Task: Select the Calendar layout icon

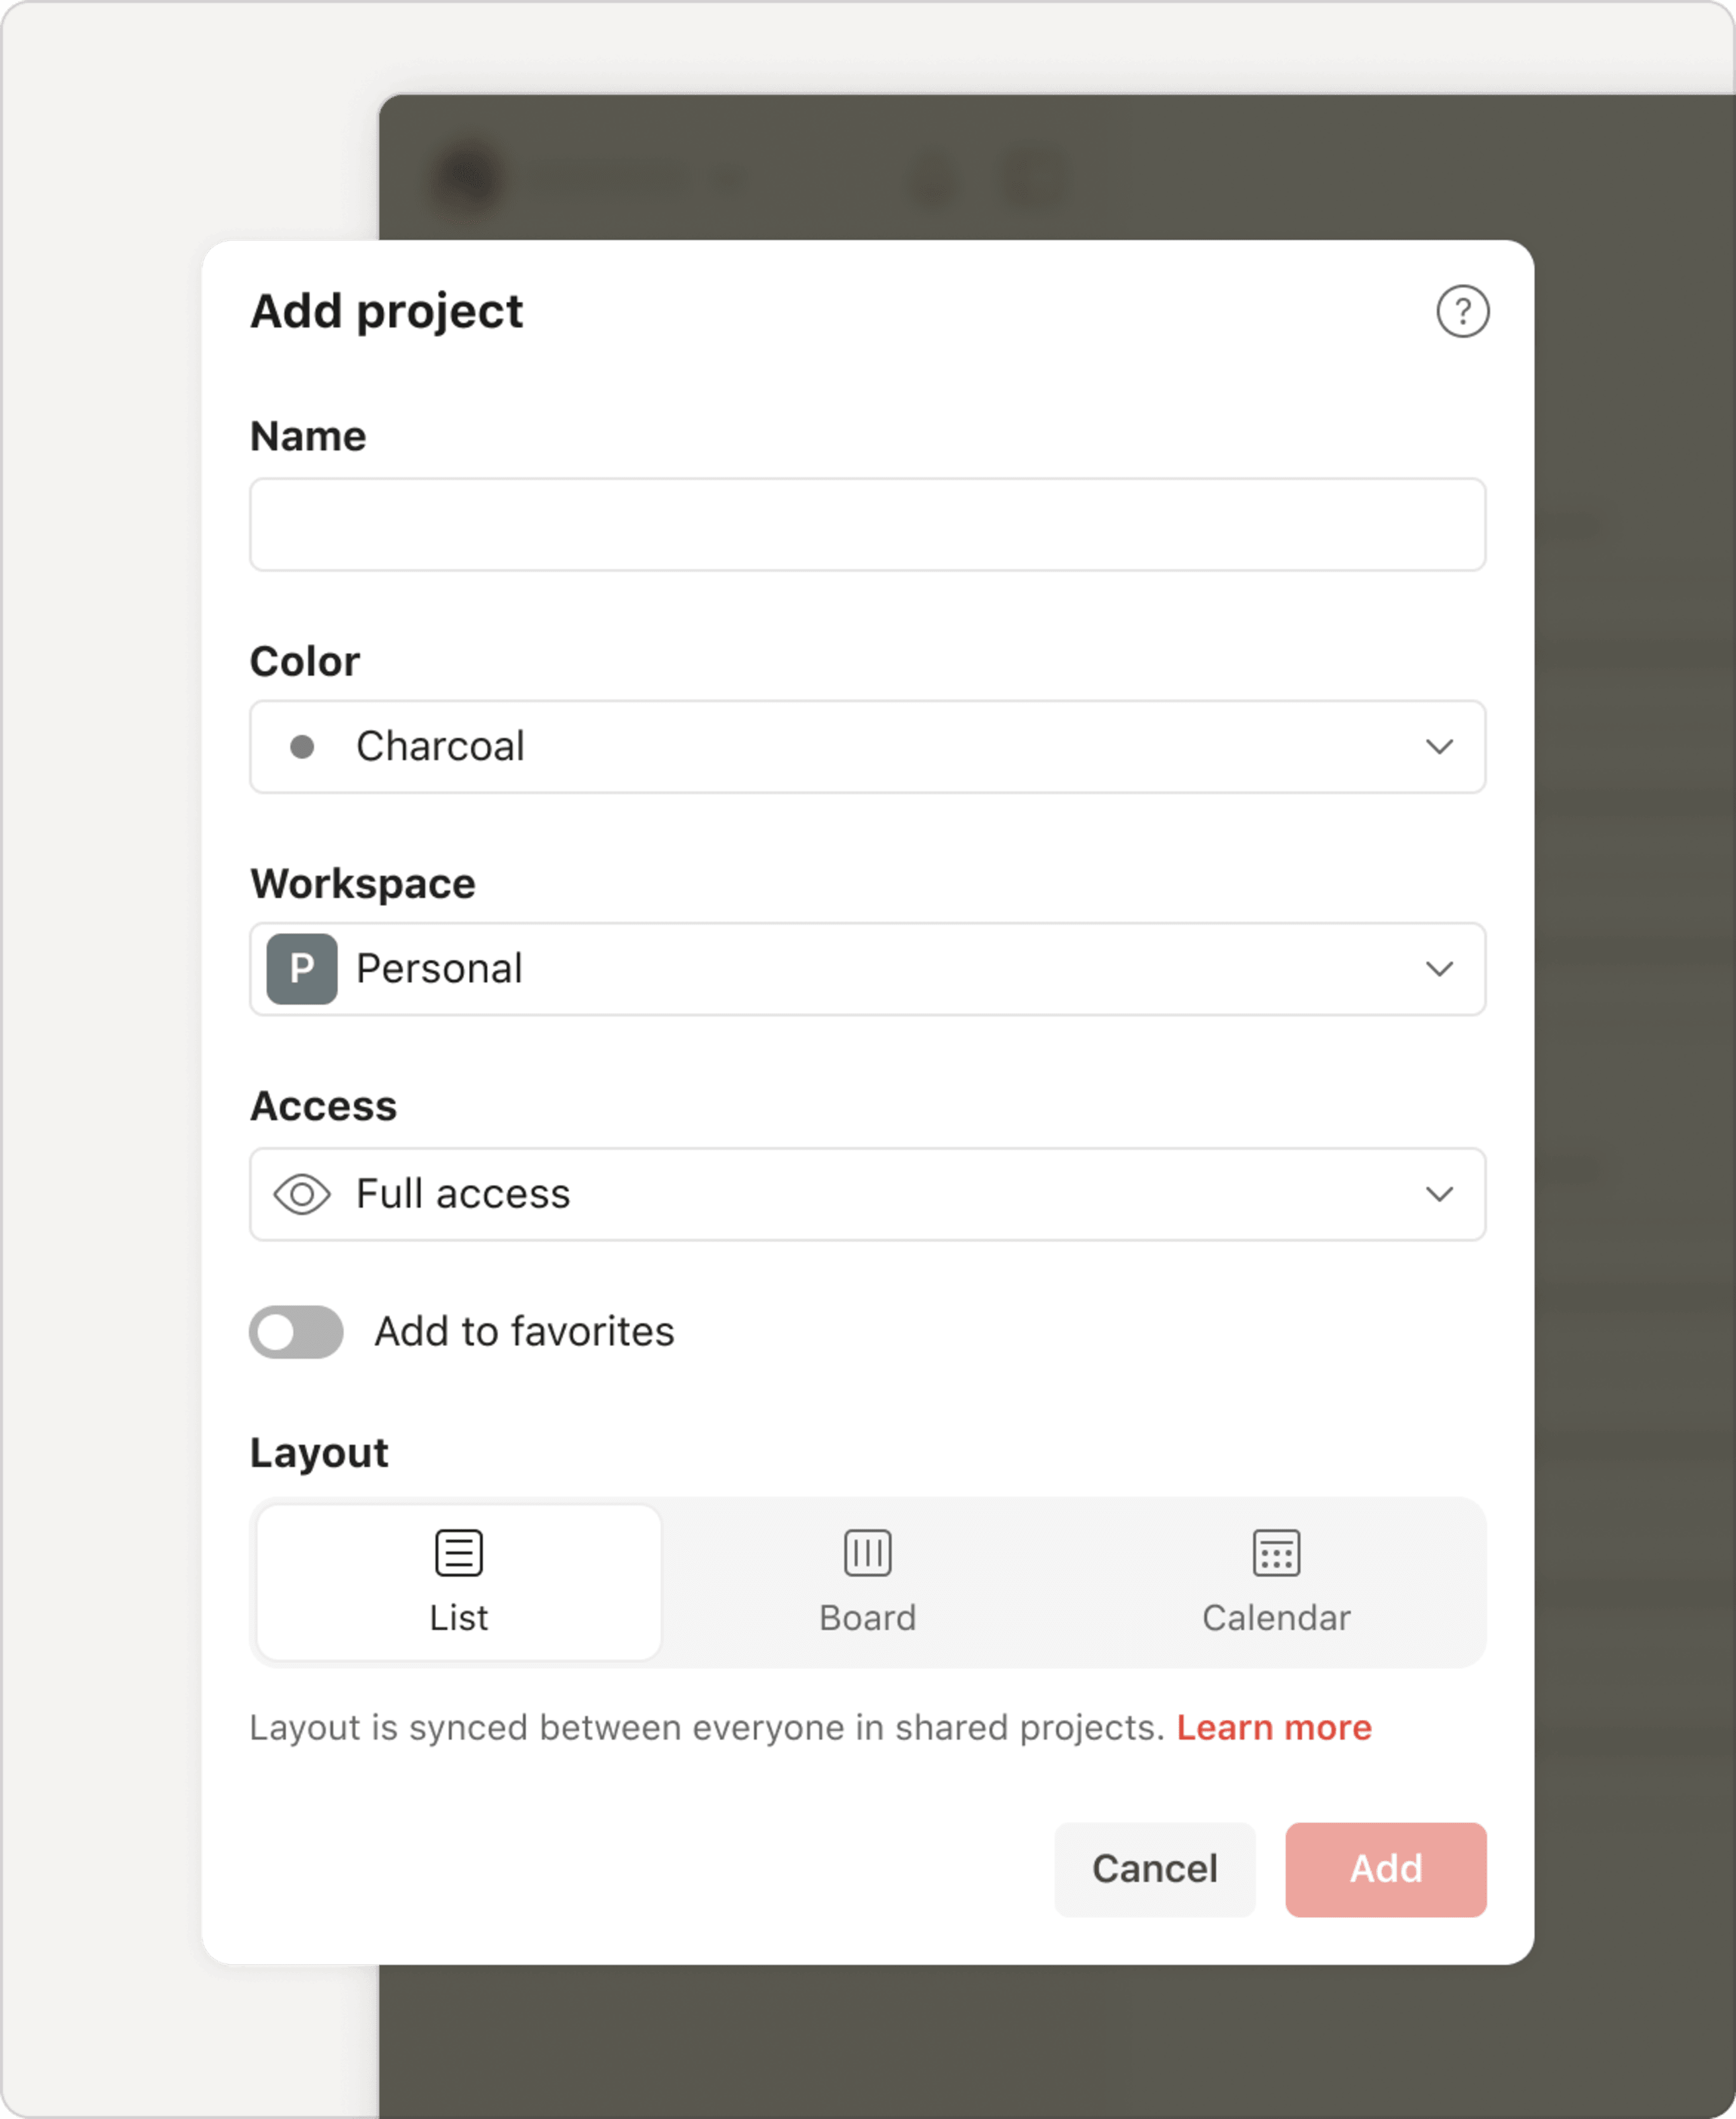Action: click(x=1275, y=1552)
